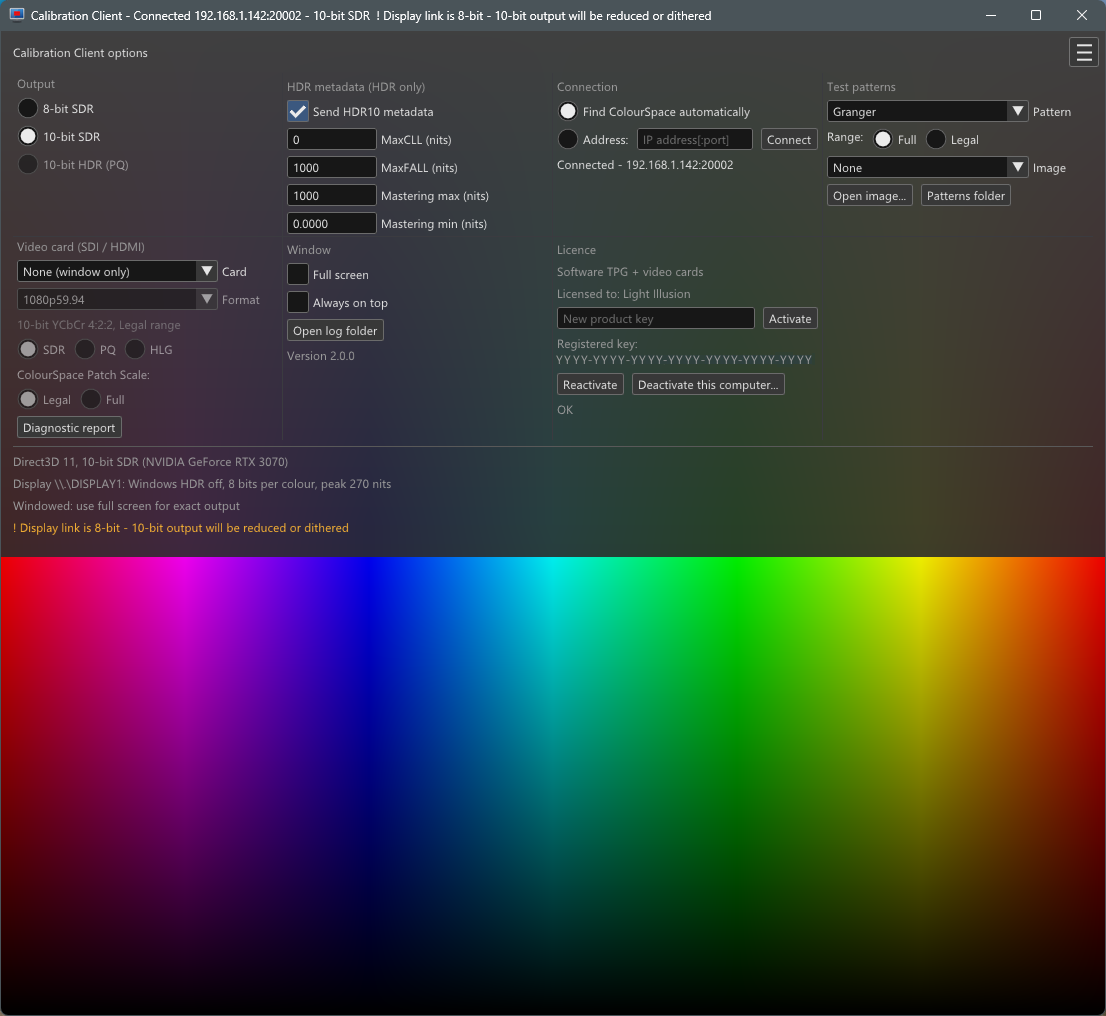Select 10-bit HDR (PQ) output
Screen dimensions: 1106x1016
28,164
